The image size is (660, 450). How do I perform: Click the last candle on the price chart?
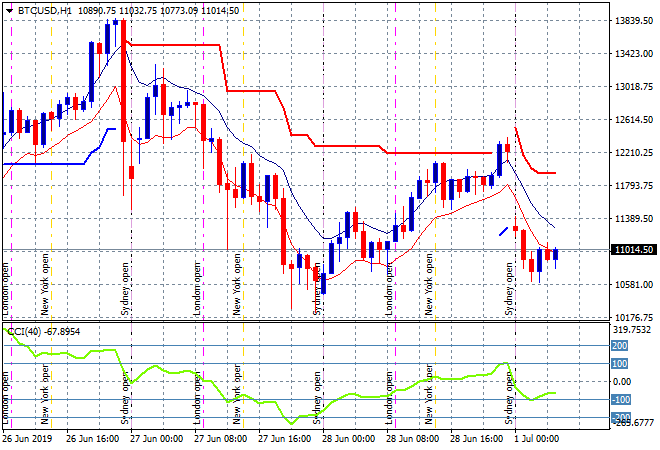pyautogui.click(x=556, y=254)
